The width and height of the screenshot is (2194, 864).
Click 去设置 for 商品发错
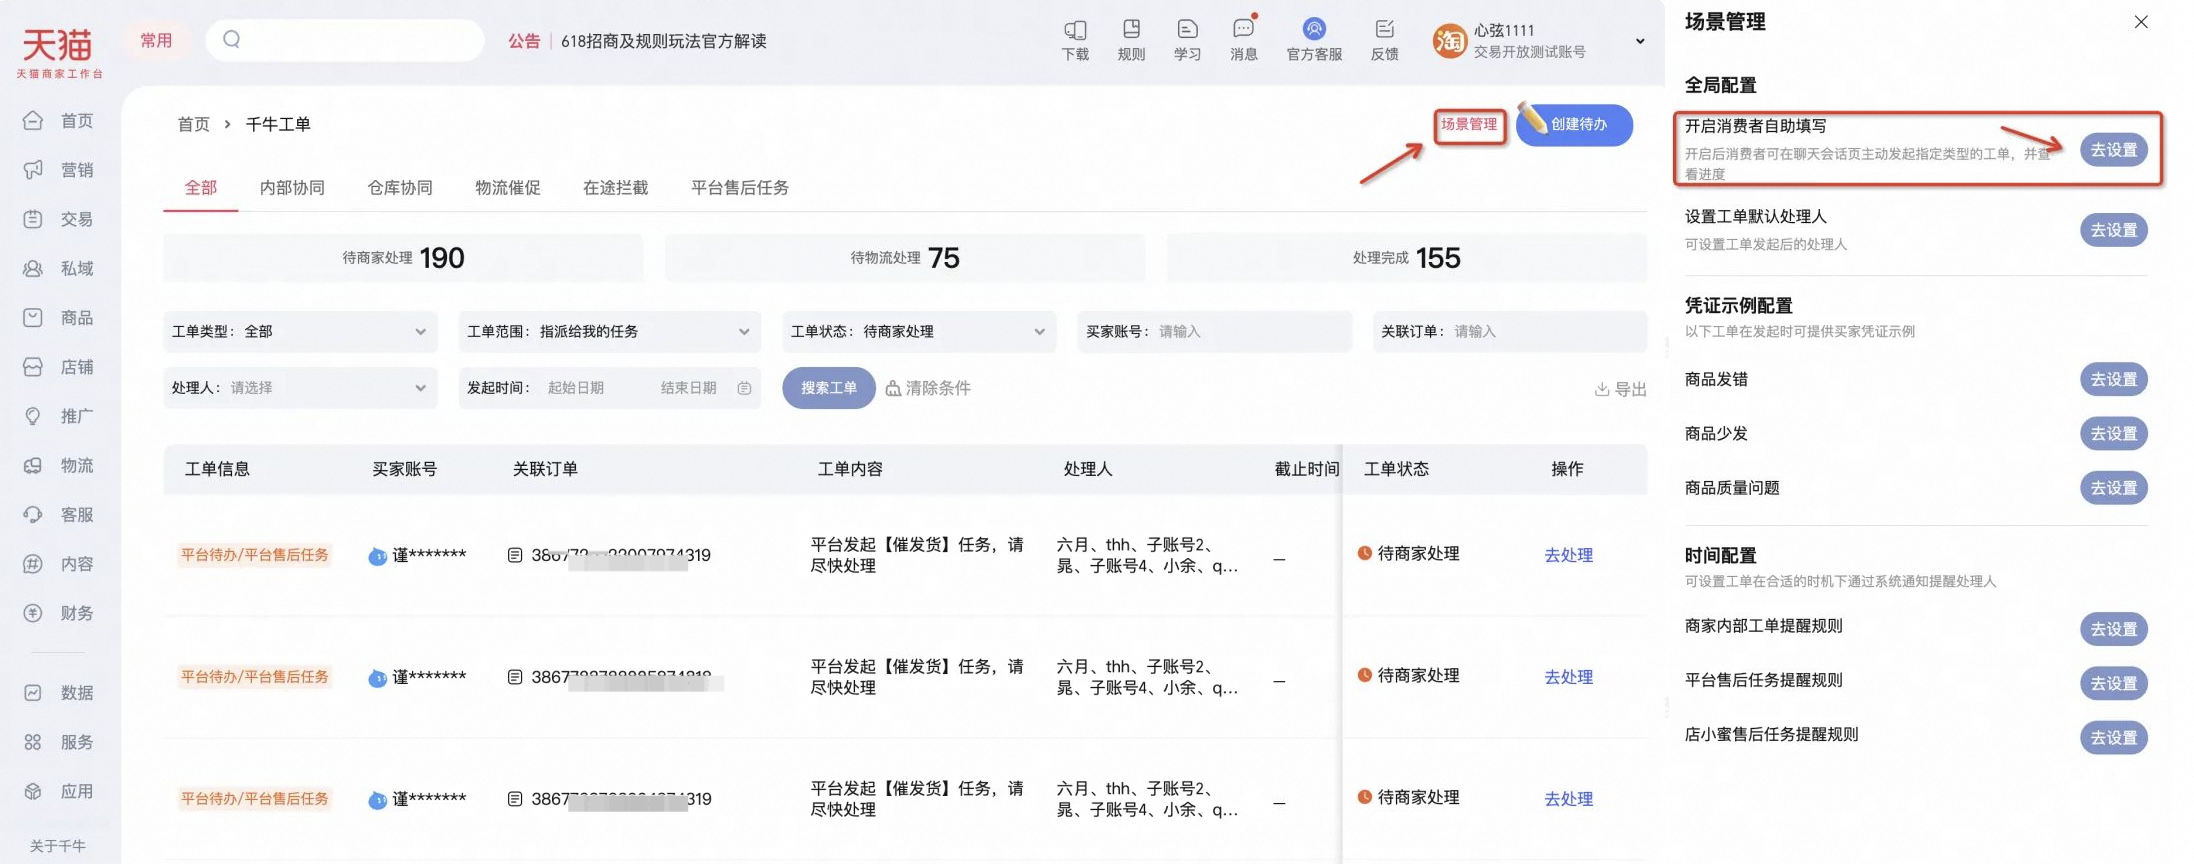tap(2114, 380)
